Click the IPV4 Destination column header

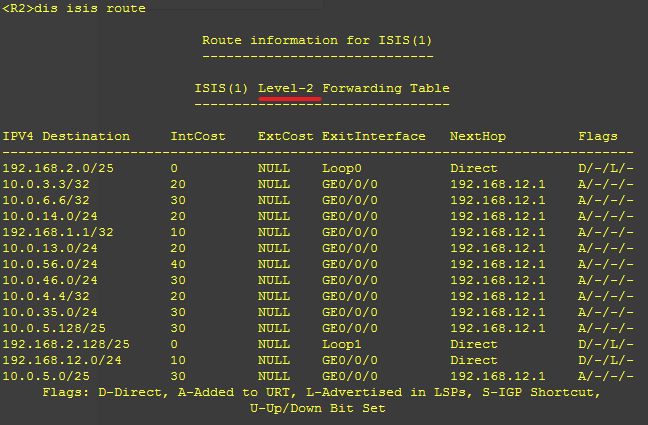(66, 136)
